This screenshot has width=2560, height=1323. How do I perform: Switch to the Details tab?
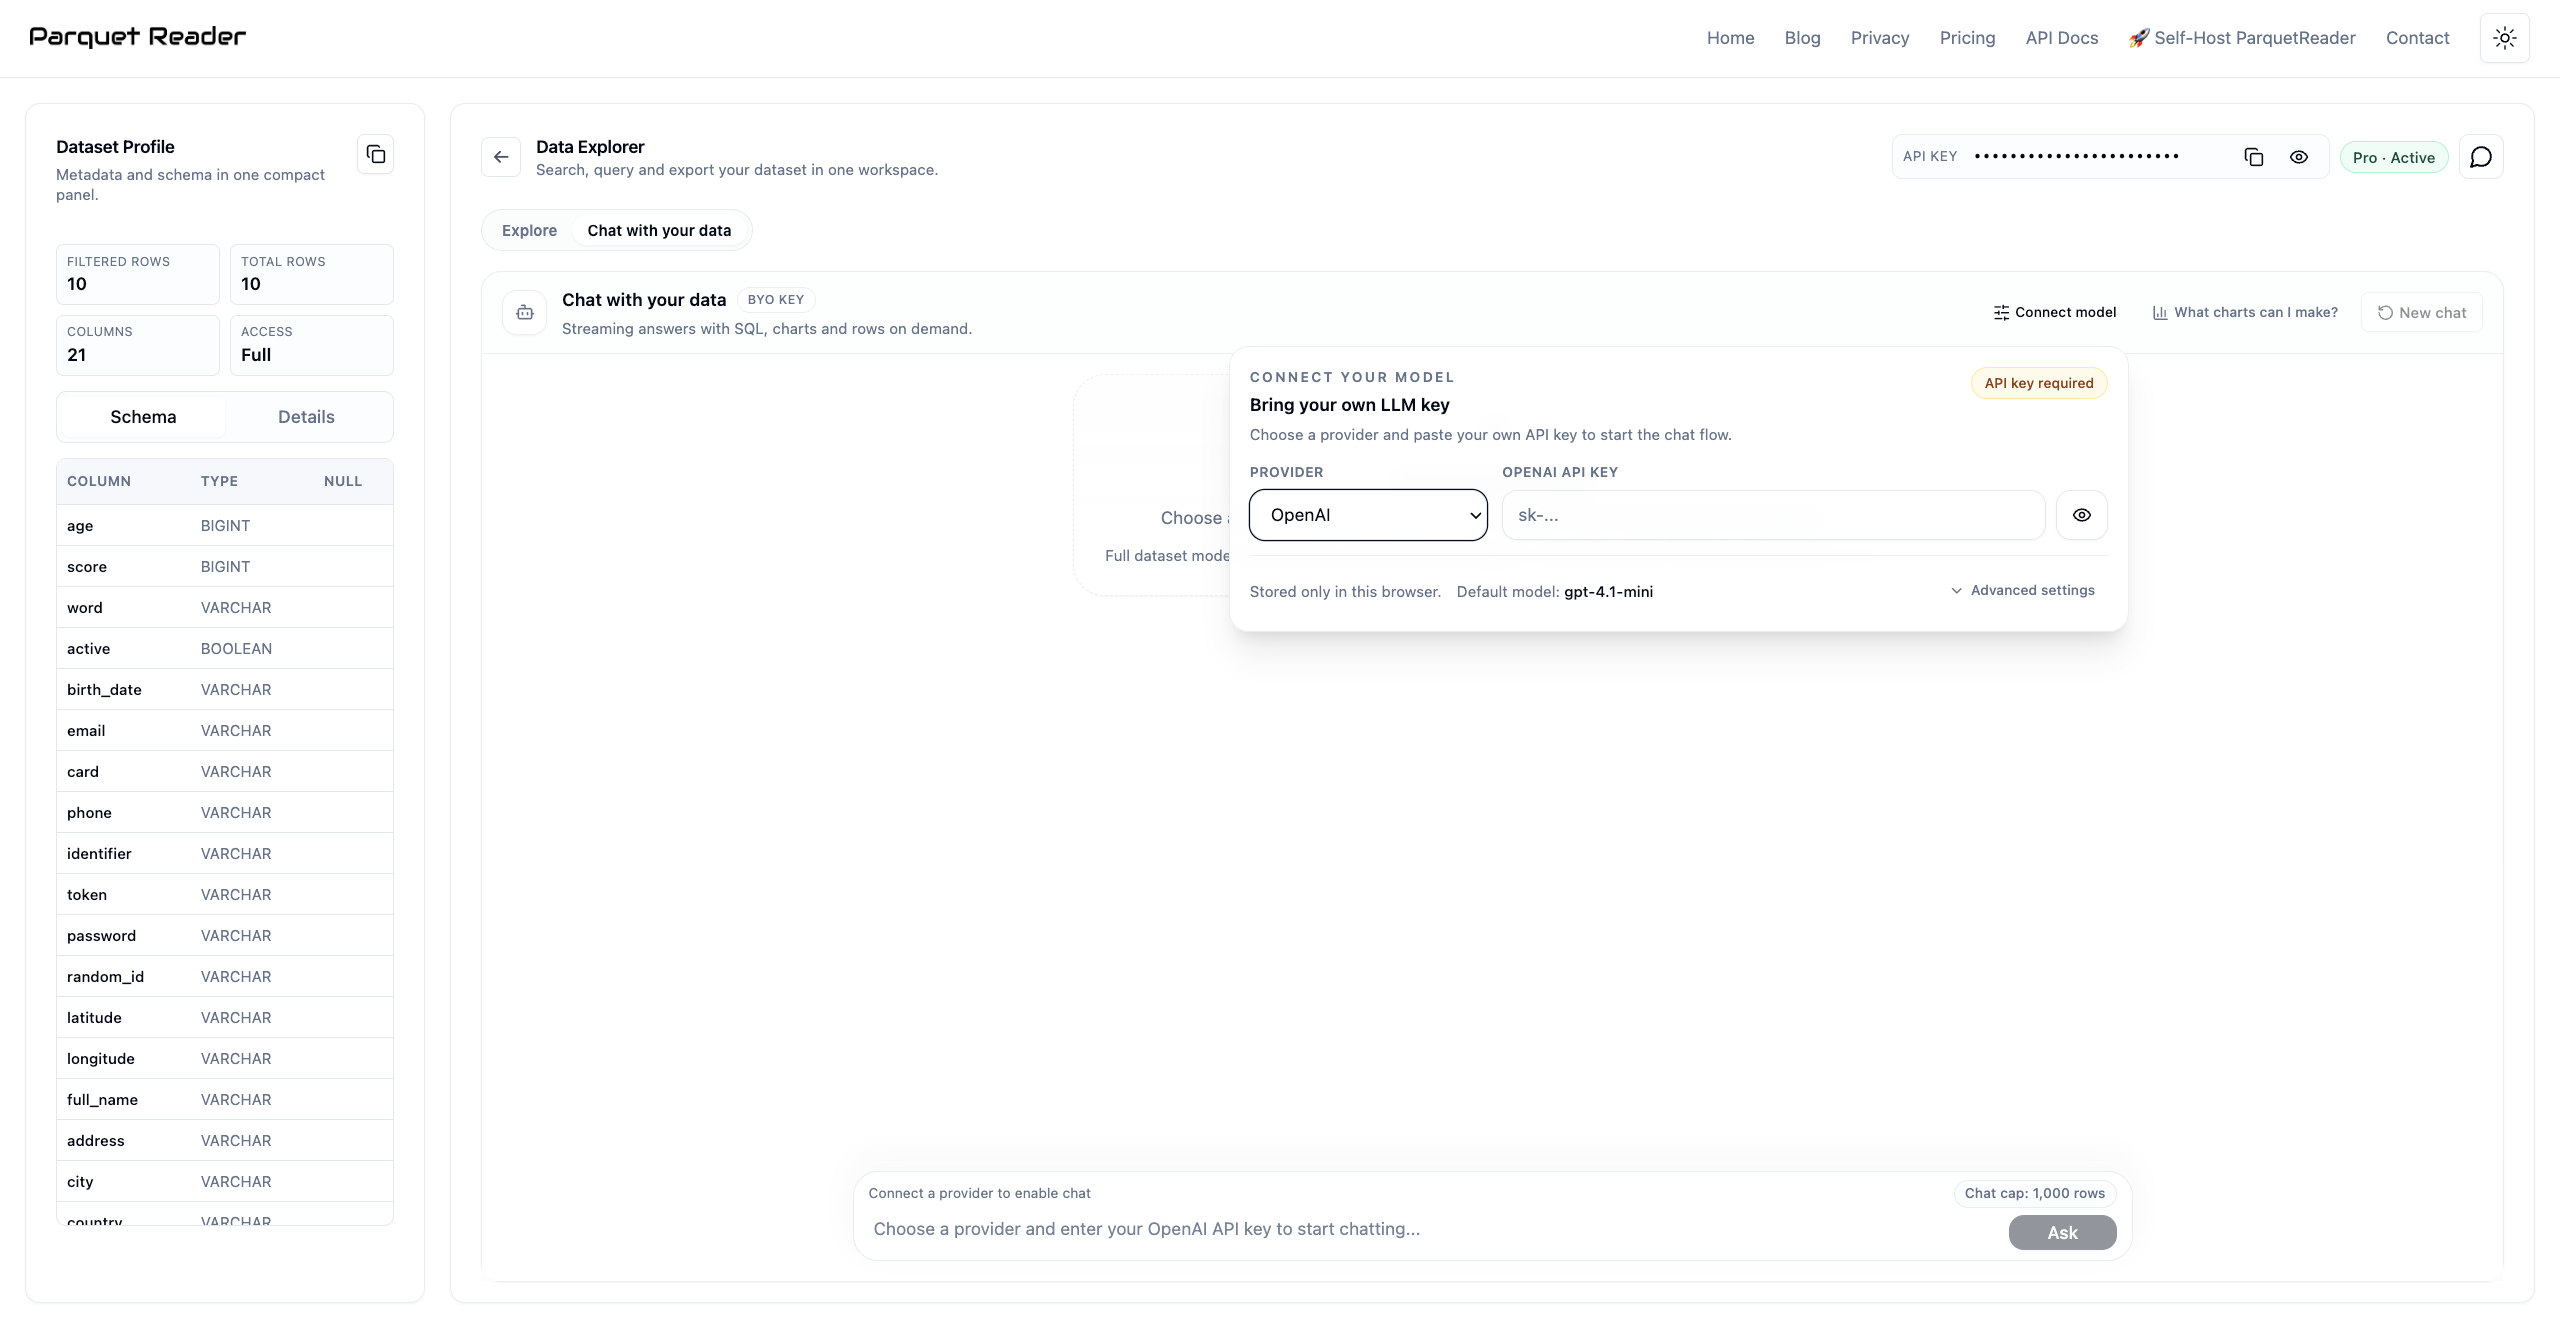click(x=306, y=416)
